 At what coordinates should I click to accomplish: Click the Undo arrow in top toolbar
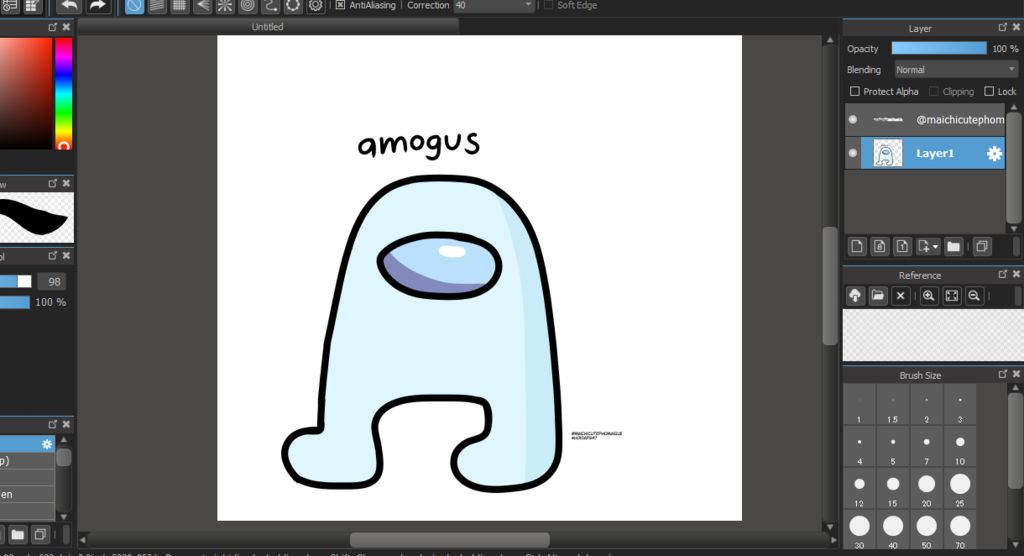point(69,6)
